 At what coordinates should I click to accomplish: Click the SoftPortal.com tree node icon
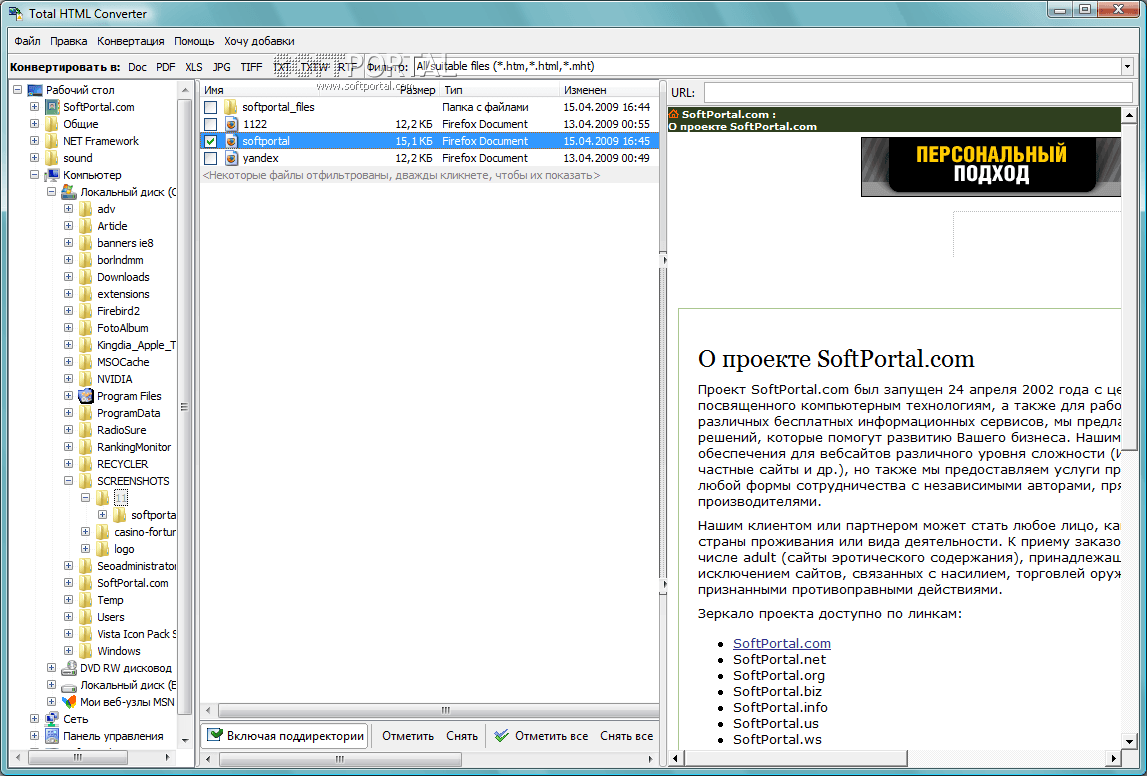[x=51, y=107]
